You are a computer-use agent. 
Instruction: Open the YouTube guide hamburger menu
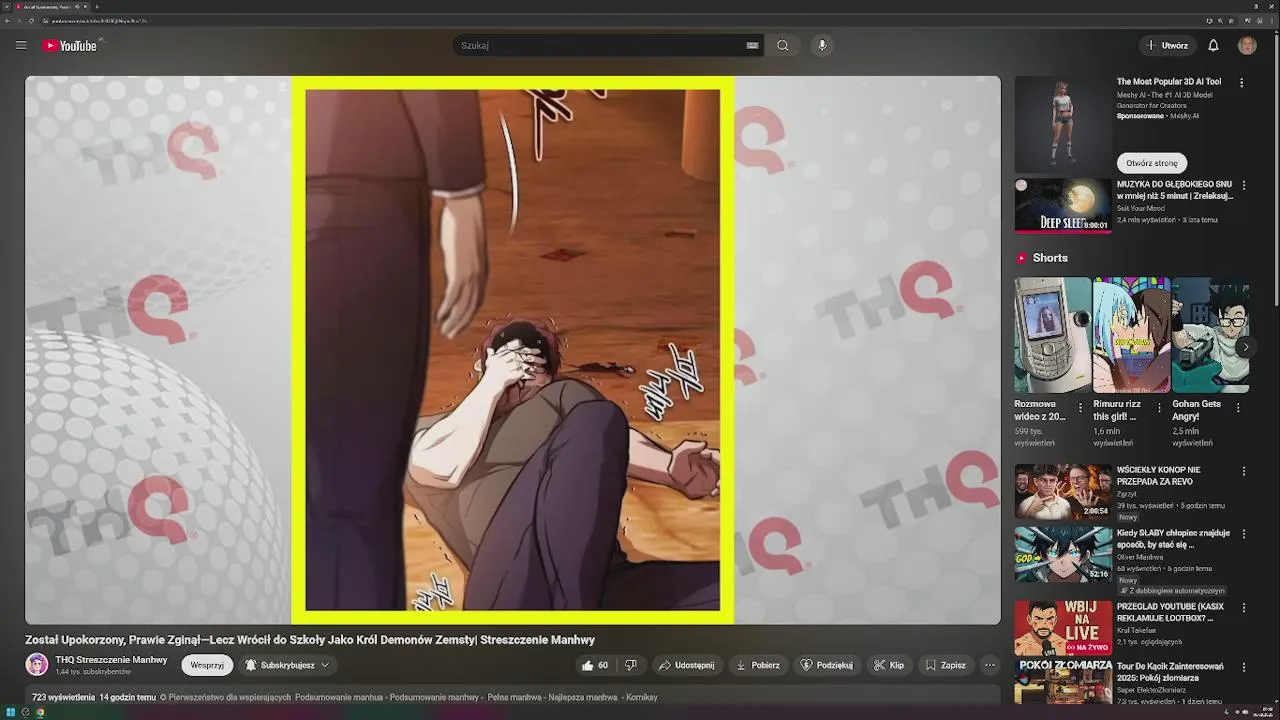[x=21, y=45]
